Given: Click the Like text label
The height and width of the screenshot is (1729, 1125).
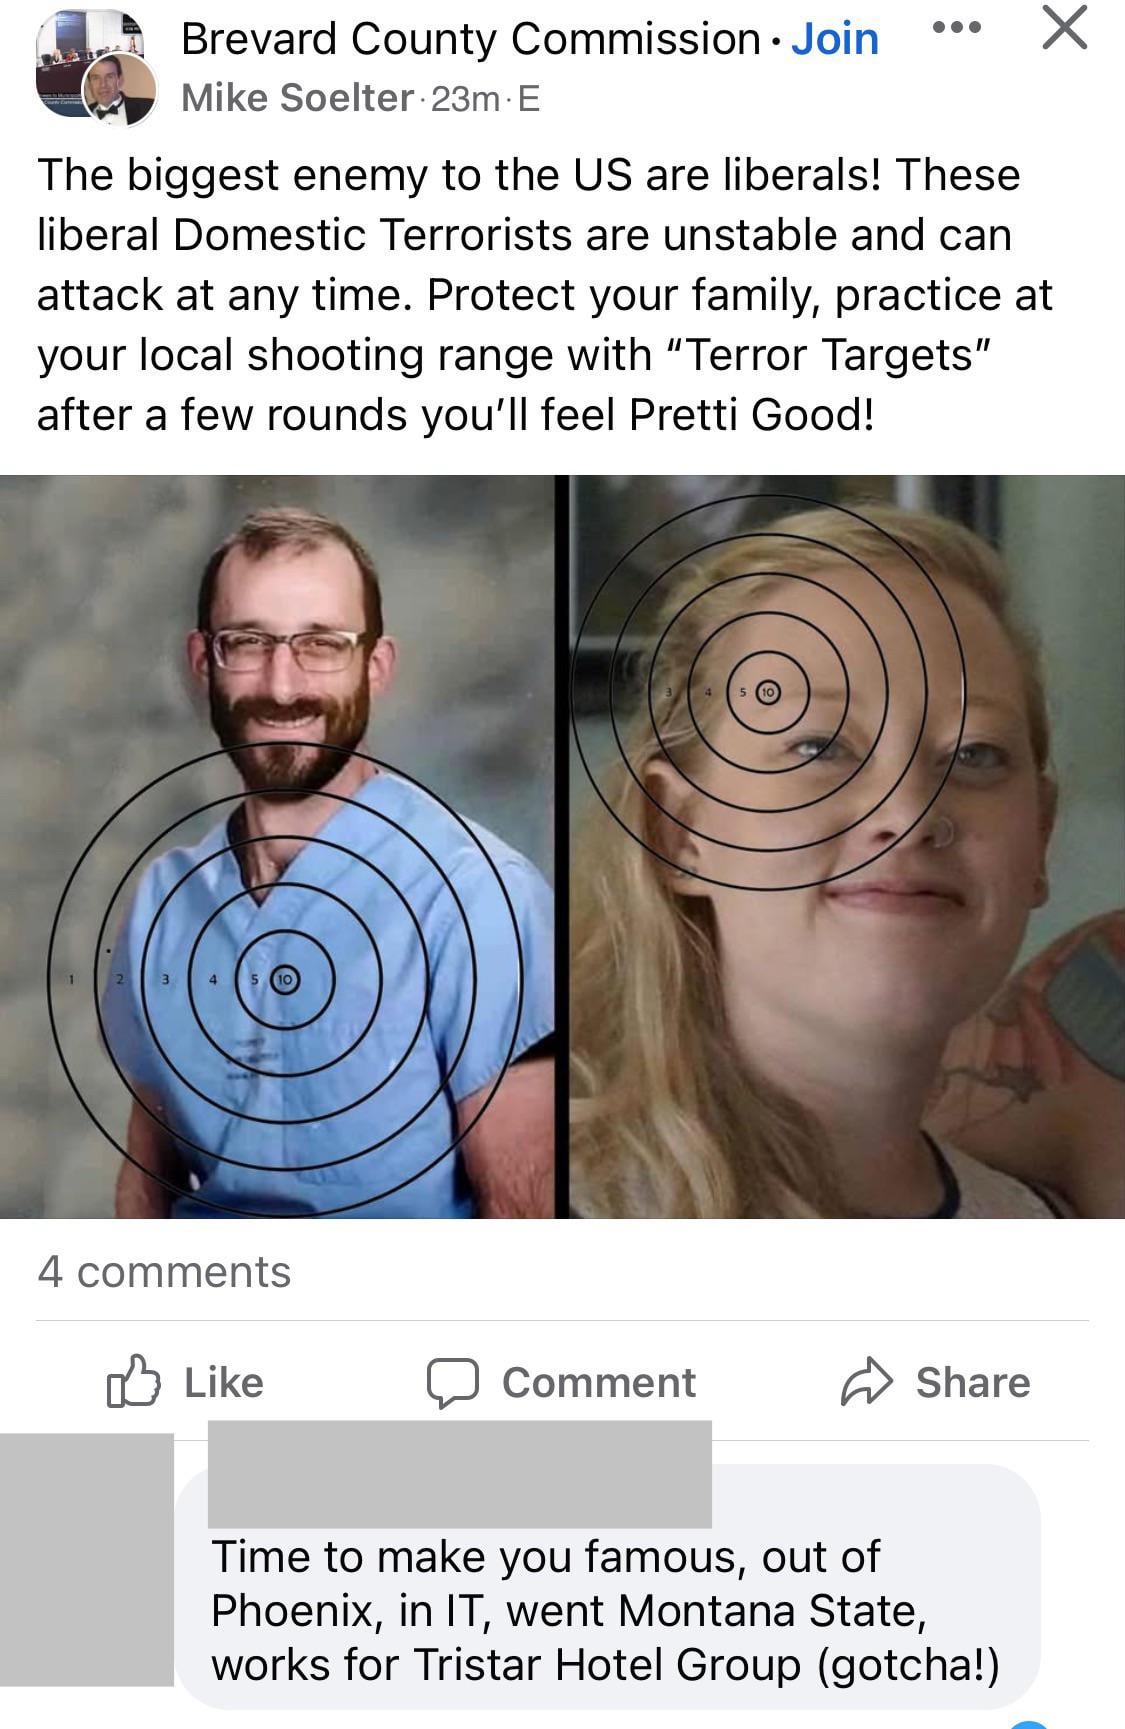Looking at the screenshot, I should pos(224,1382).
